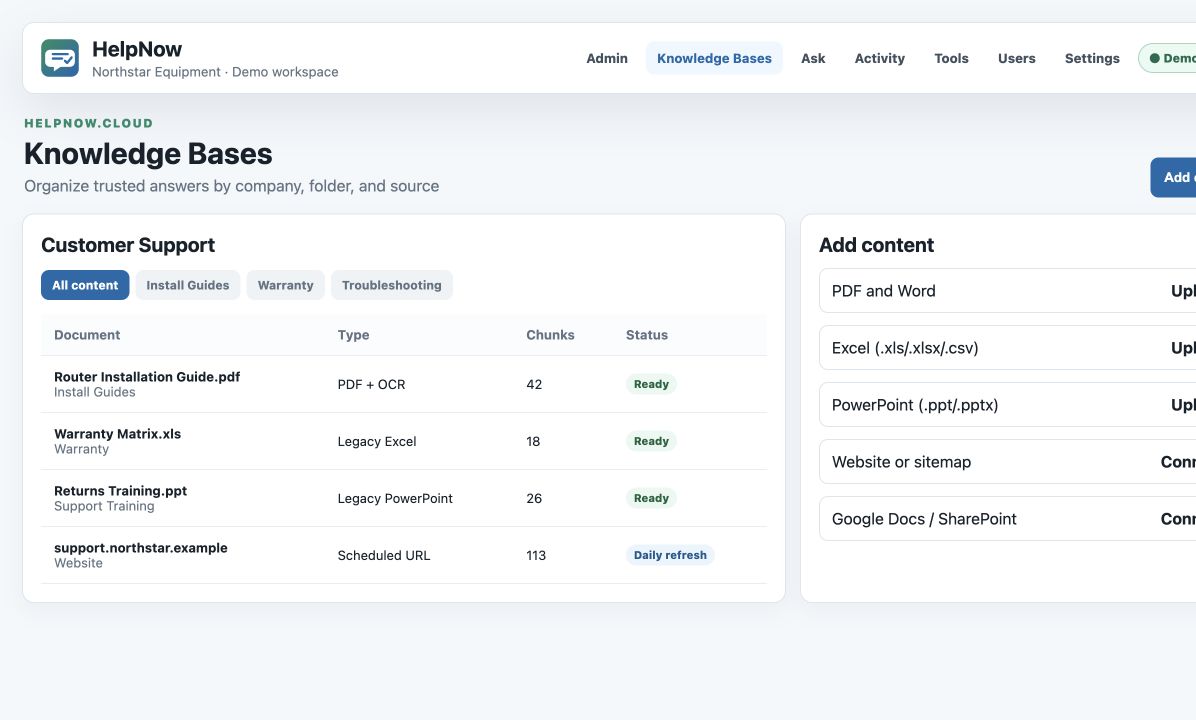Filter by Troubleshooting folder

[x=391, y=284]
